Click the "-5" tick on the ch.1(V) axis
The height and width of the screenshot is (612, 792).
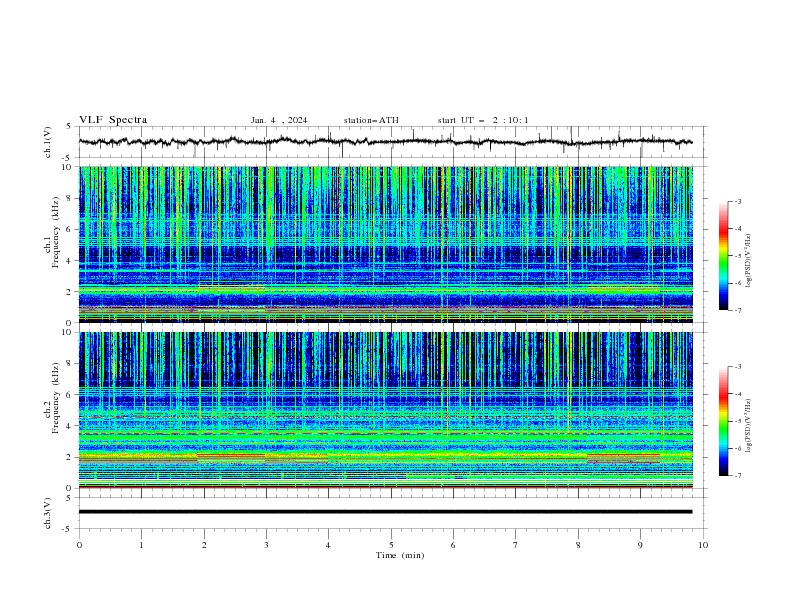pyautogui.click(x=68, y=158)
